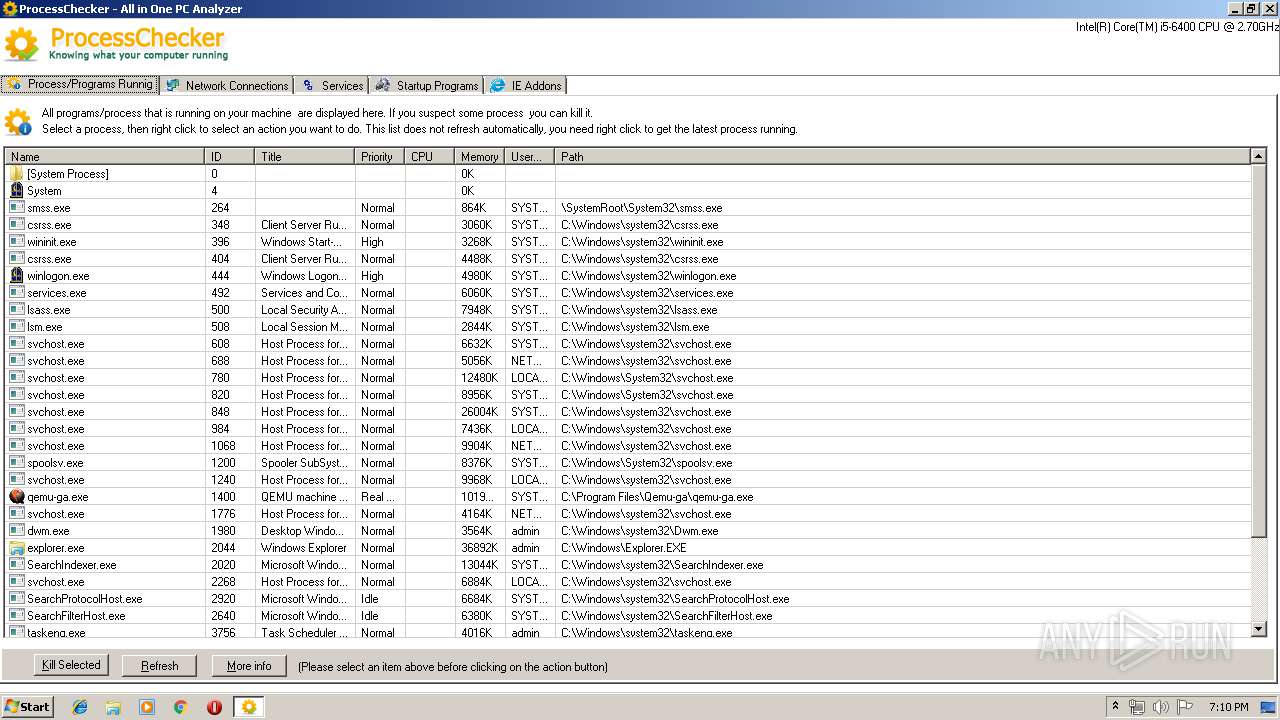Select the dwm.exe process icon

[x=16, y=531]
